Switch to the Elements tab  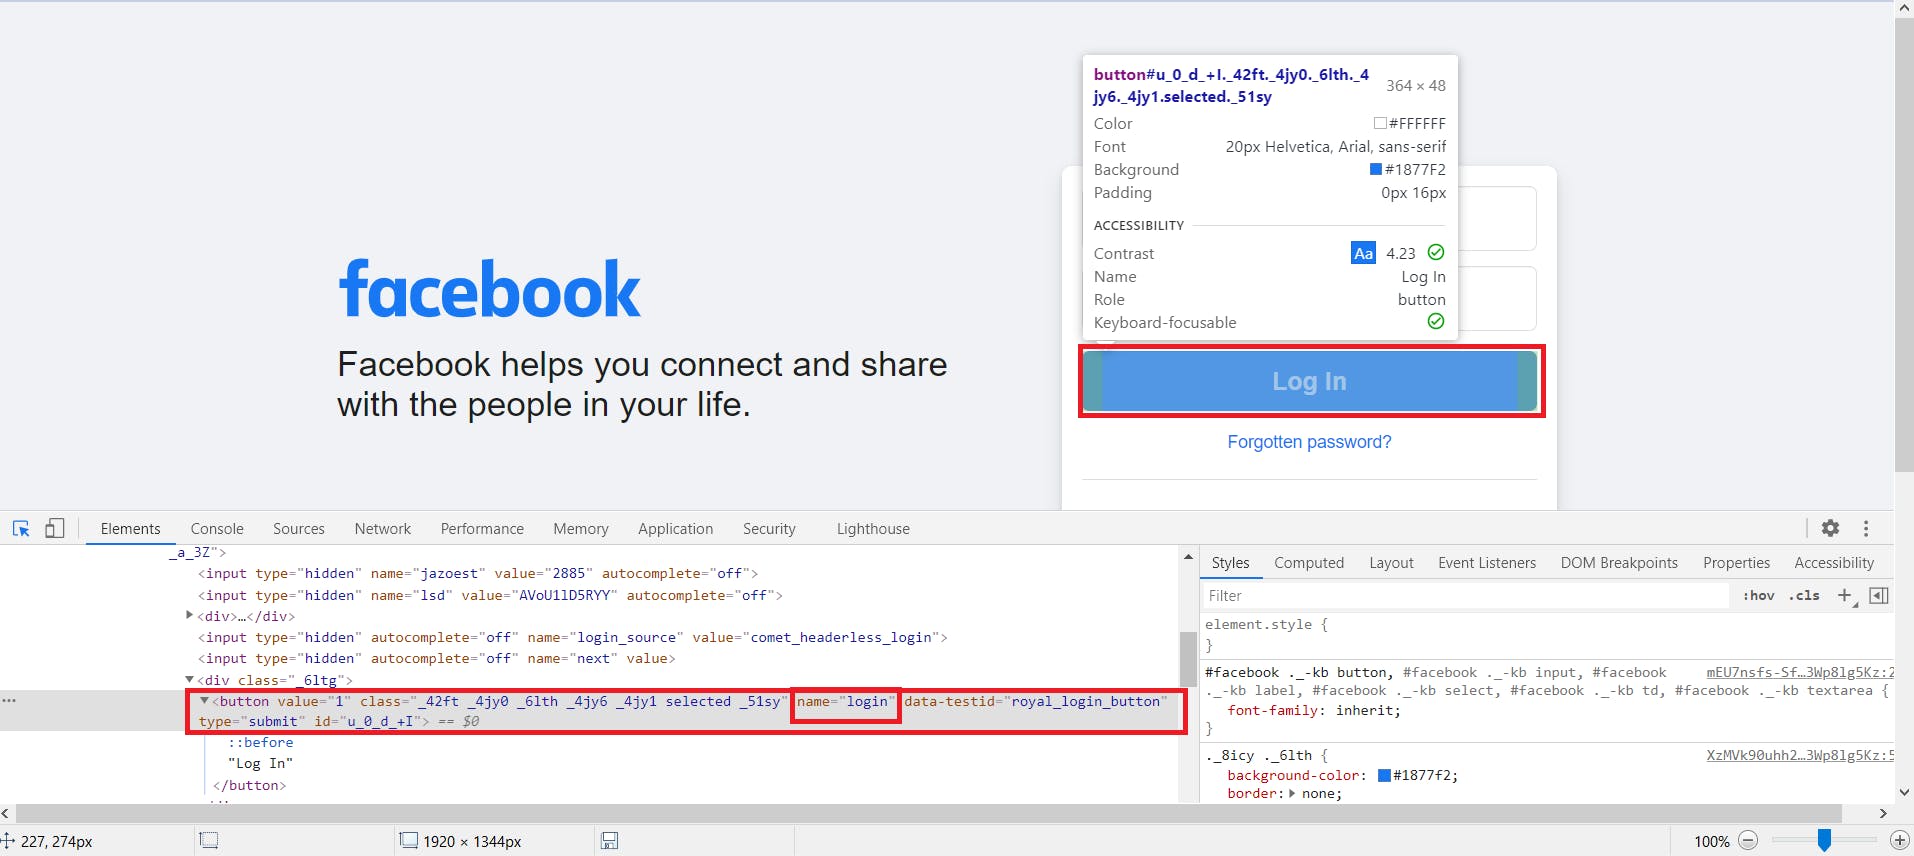click(x=130, y=529)
